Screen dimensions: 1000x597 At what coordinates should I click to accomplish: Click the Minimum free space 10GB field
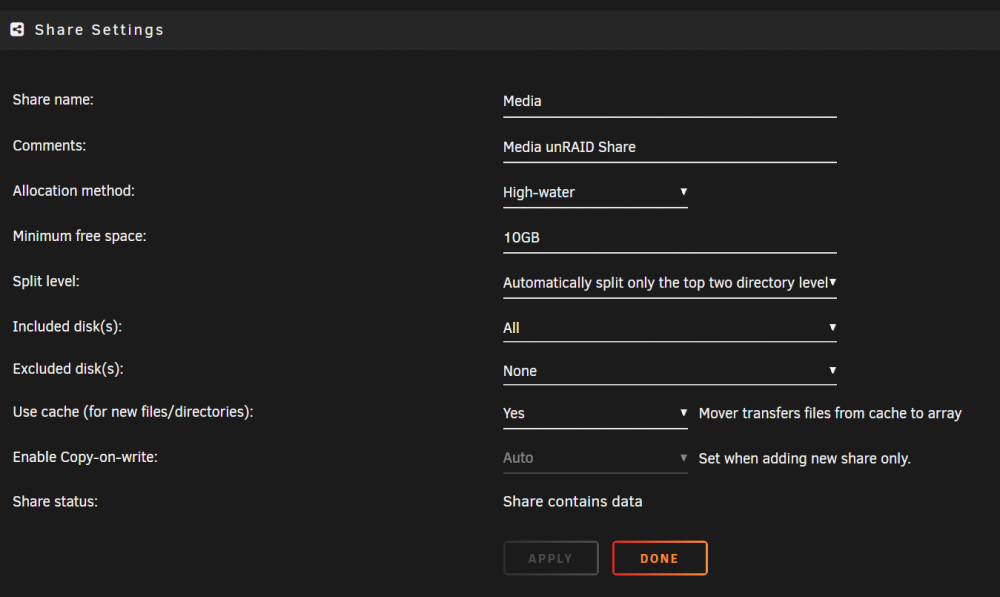(670, 237)
